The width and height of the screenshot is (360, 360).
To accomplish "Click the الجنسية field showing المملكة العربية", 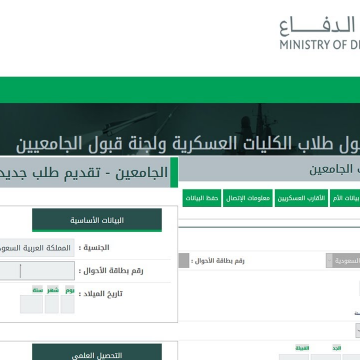I will point(37,248).
